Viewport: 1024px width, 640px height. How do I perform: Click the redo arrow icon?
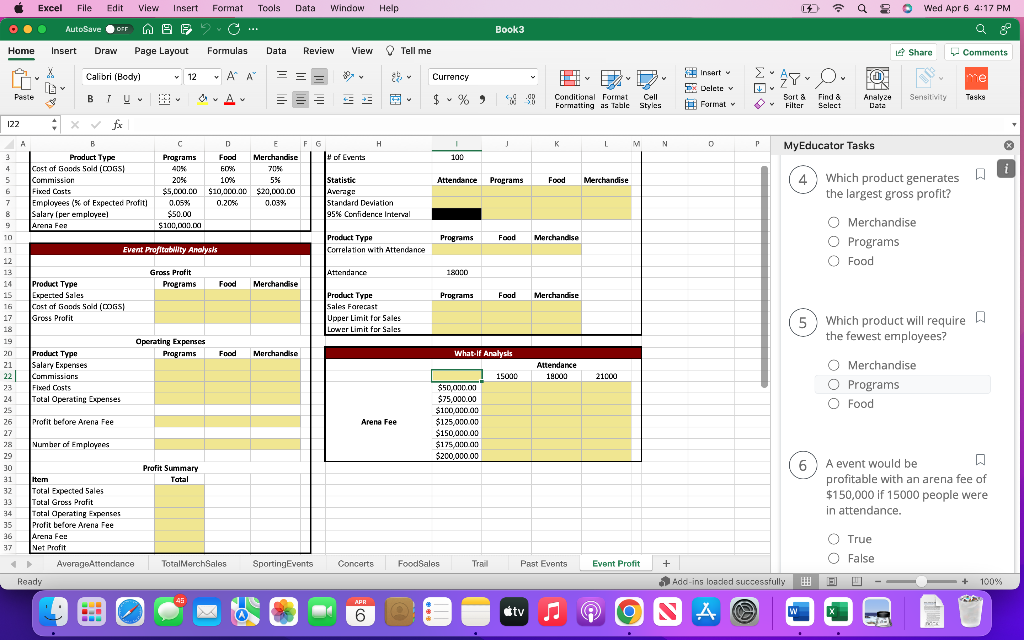coord(234,29)
